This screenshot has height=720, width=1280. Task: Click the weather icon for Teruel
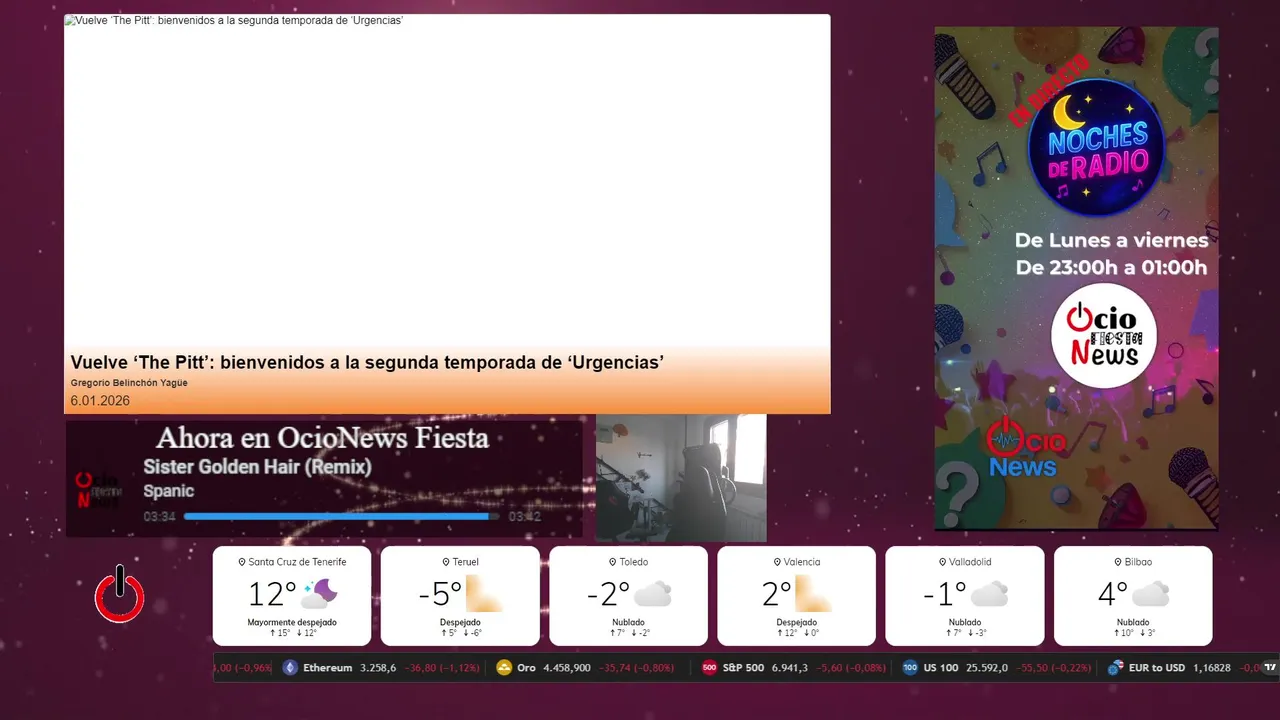point(484,594)
